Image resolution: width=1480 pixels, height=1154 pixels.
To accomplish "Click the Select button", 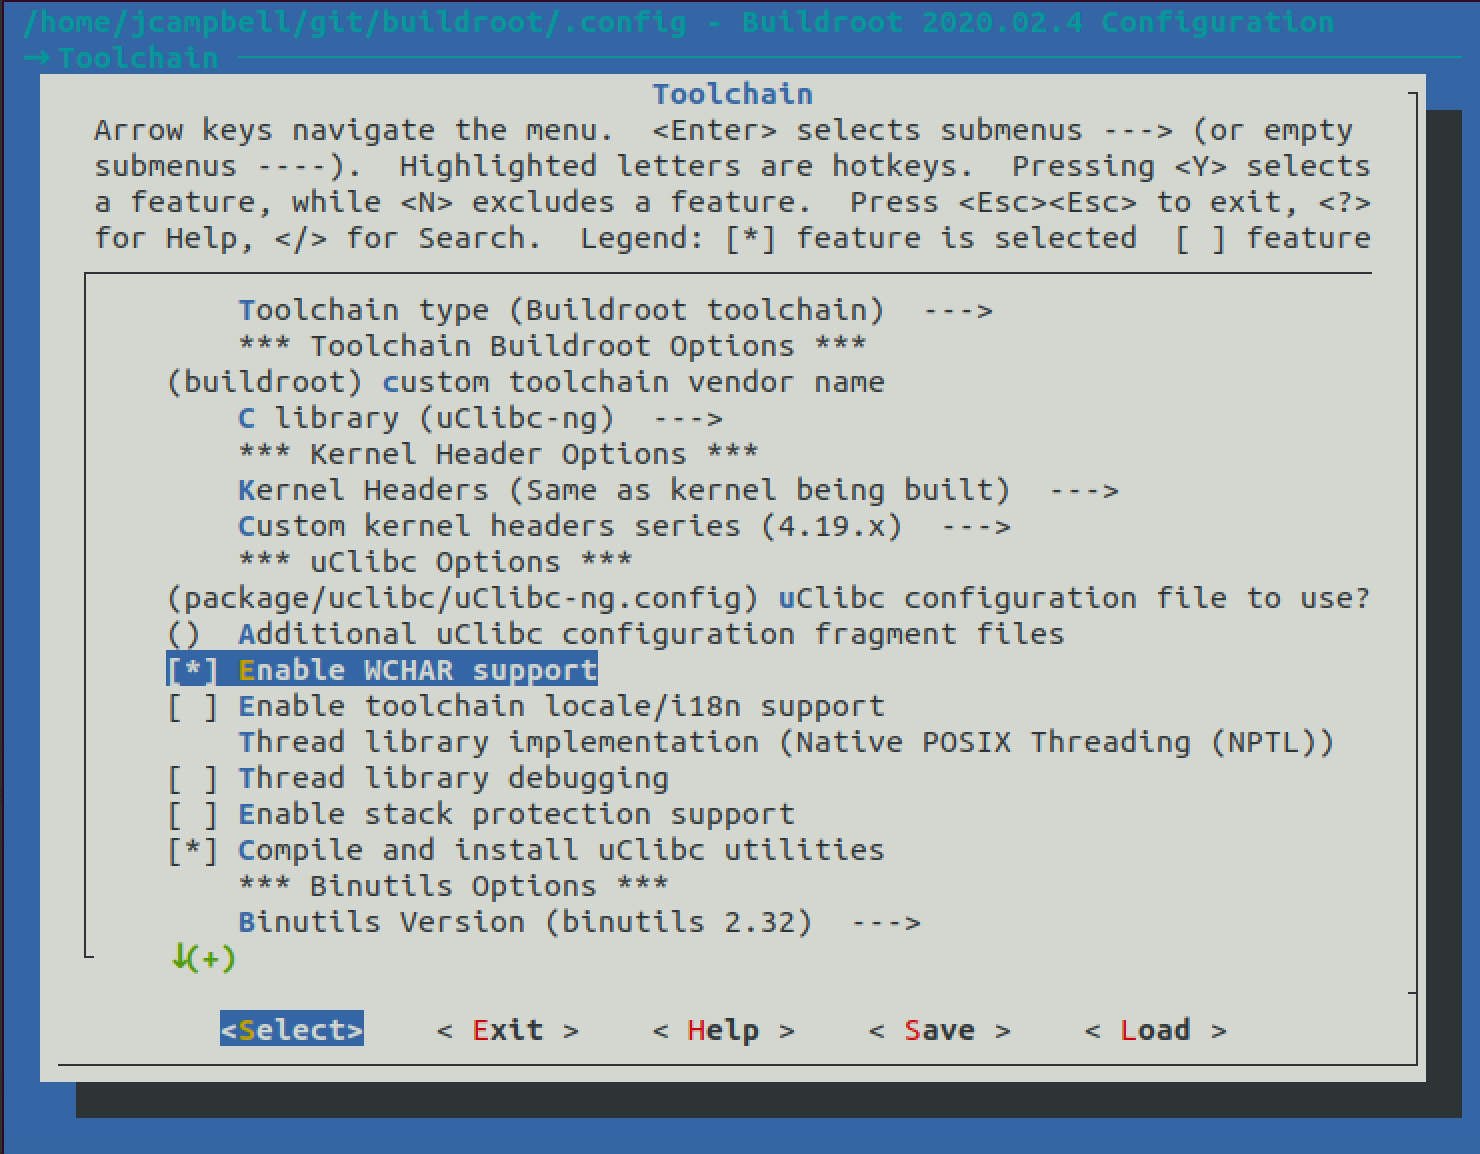I will [292, 1030].
